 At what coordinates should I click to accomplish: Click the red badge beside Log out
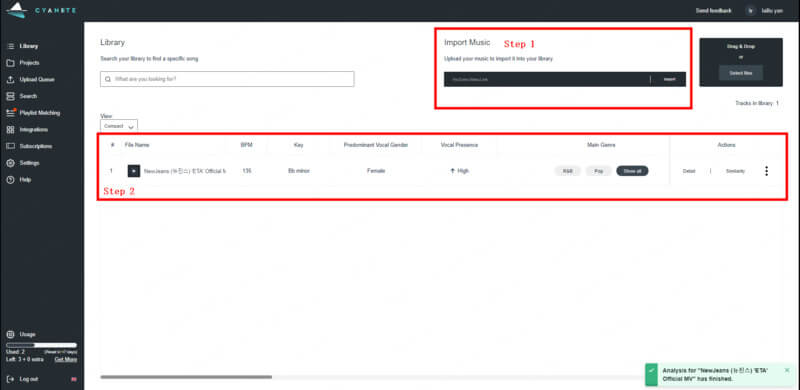click(74, 379)
